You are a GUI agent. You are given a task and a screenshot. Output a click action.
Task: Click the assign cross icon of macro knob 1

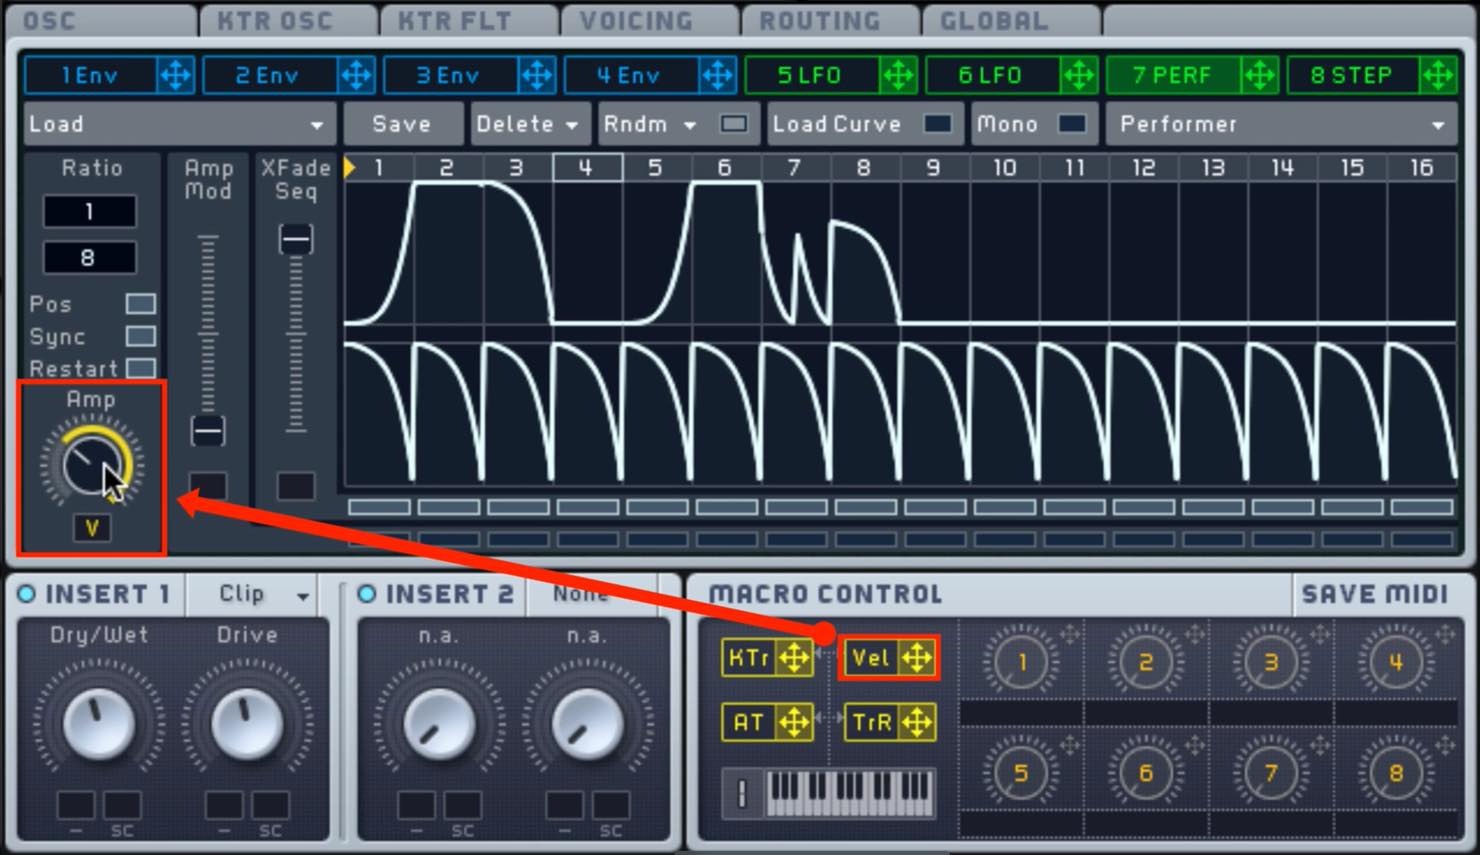(x=1070, y=633)
